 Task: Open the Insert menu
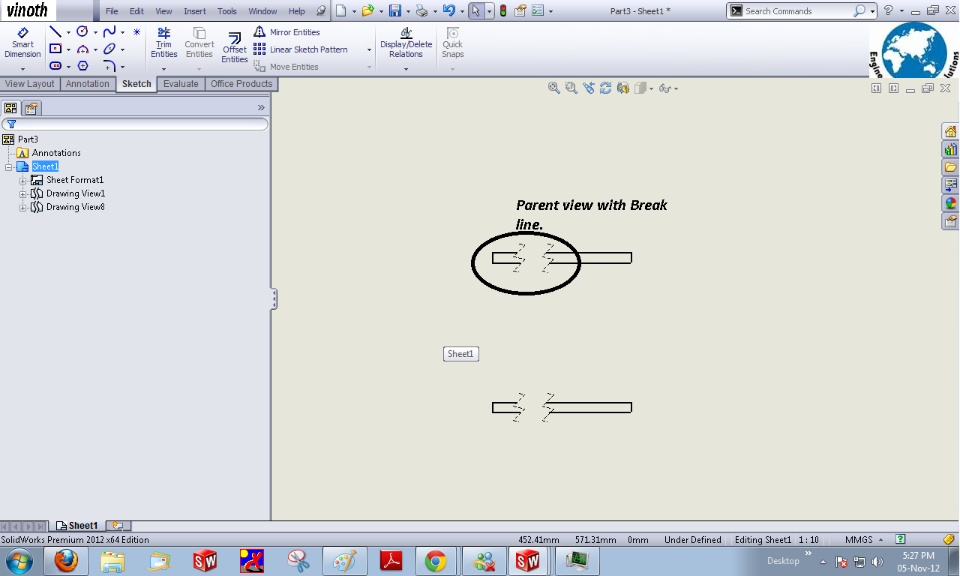point(195,11)
